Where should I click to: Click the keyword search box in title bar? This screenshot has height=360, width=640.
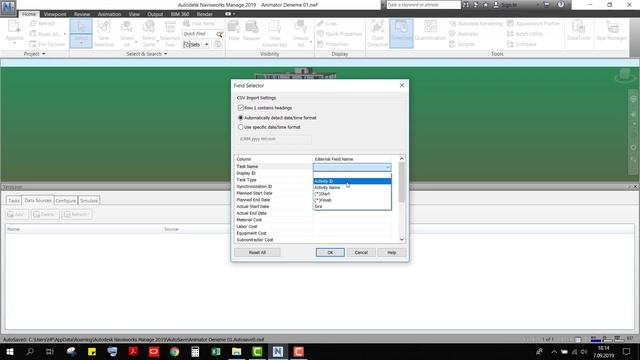coord(423,5)
